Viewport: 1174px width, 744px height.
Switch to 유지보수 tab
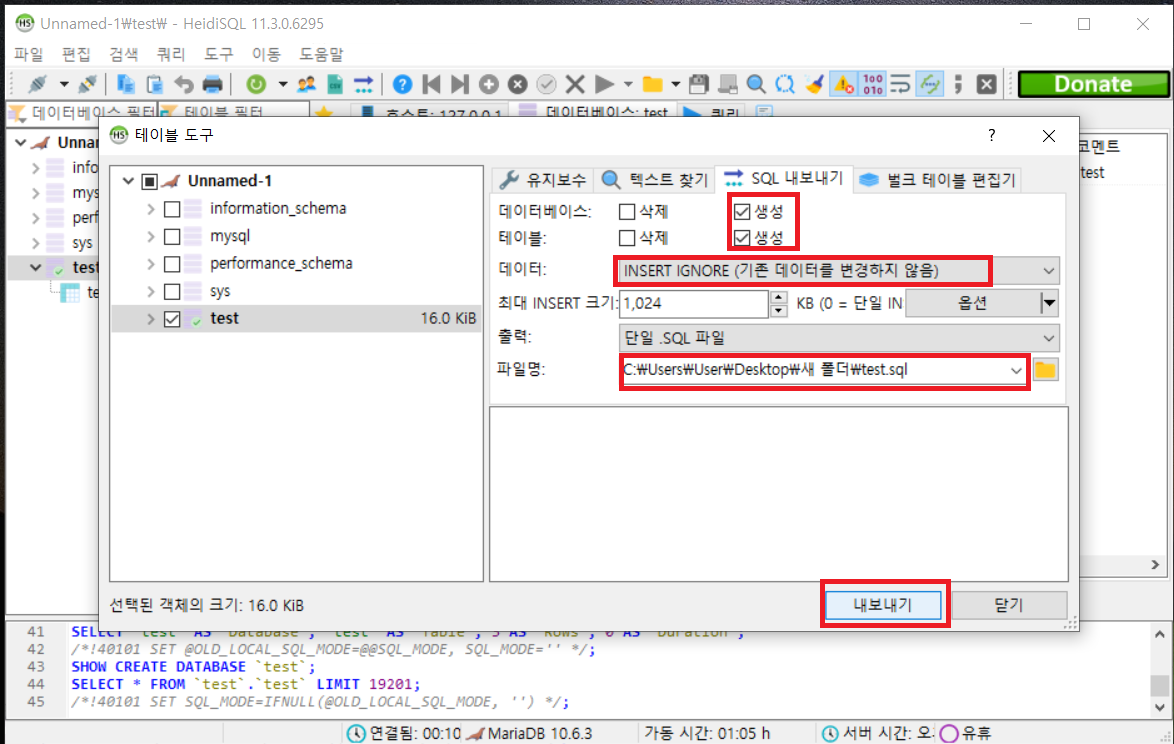click(543, 180)
